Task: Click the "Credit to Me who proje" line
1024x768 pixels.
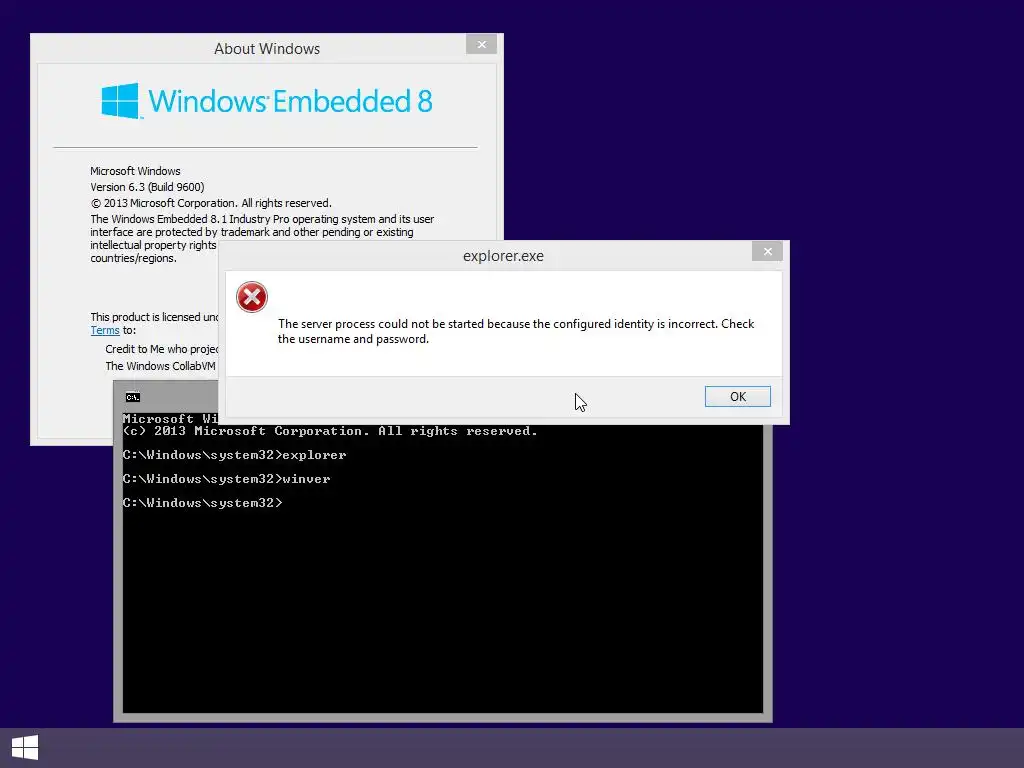Action: [162, 349]
